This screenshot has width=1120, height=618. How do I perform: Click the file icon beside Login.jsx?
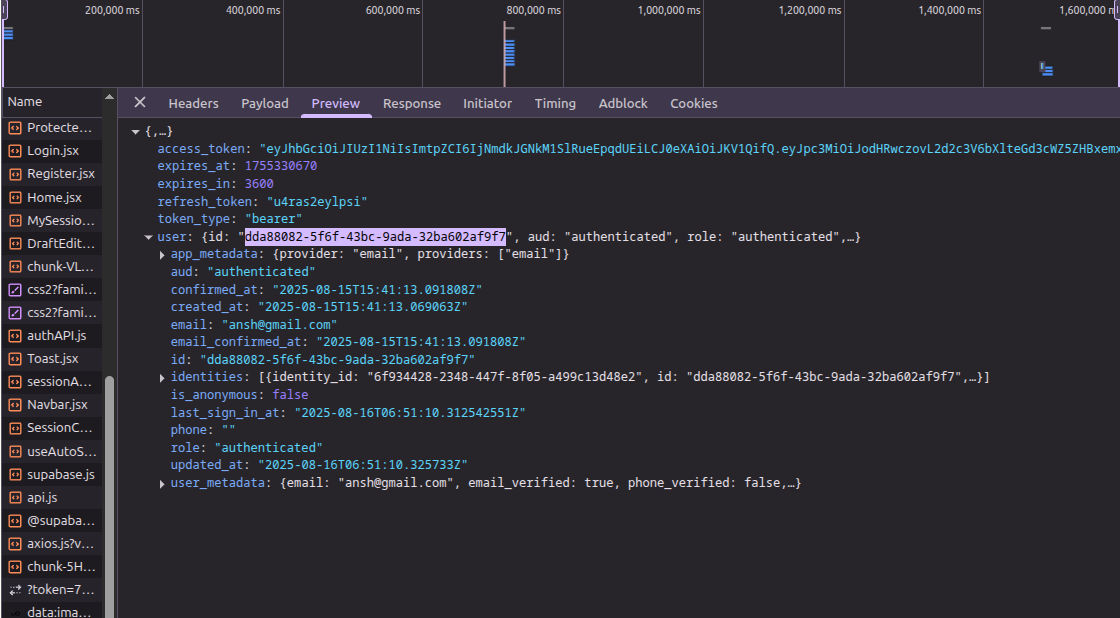14,151
